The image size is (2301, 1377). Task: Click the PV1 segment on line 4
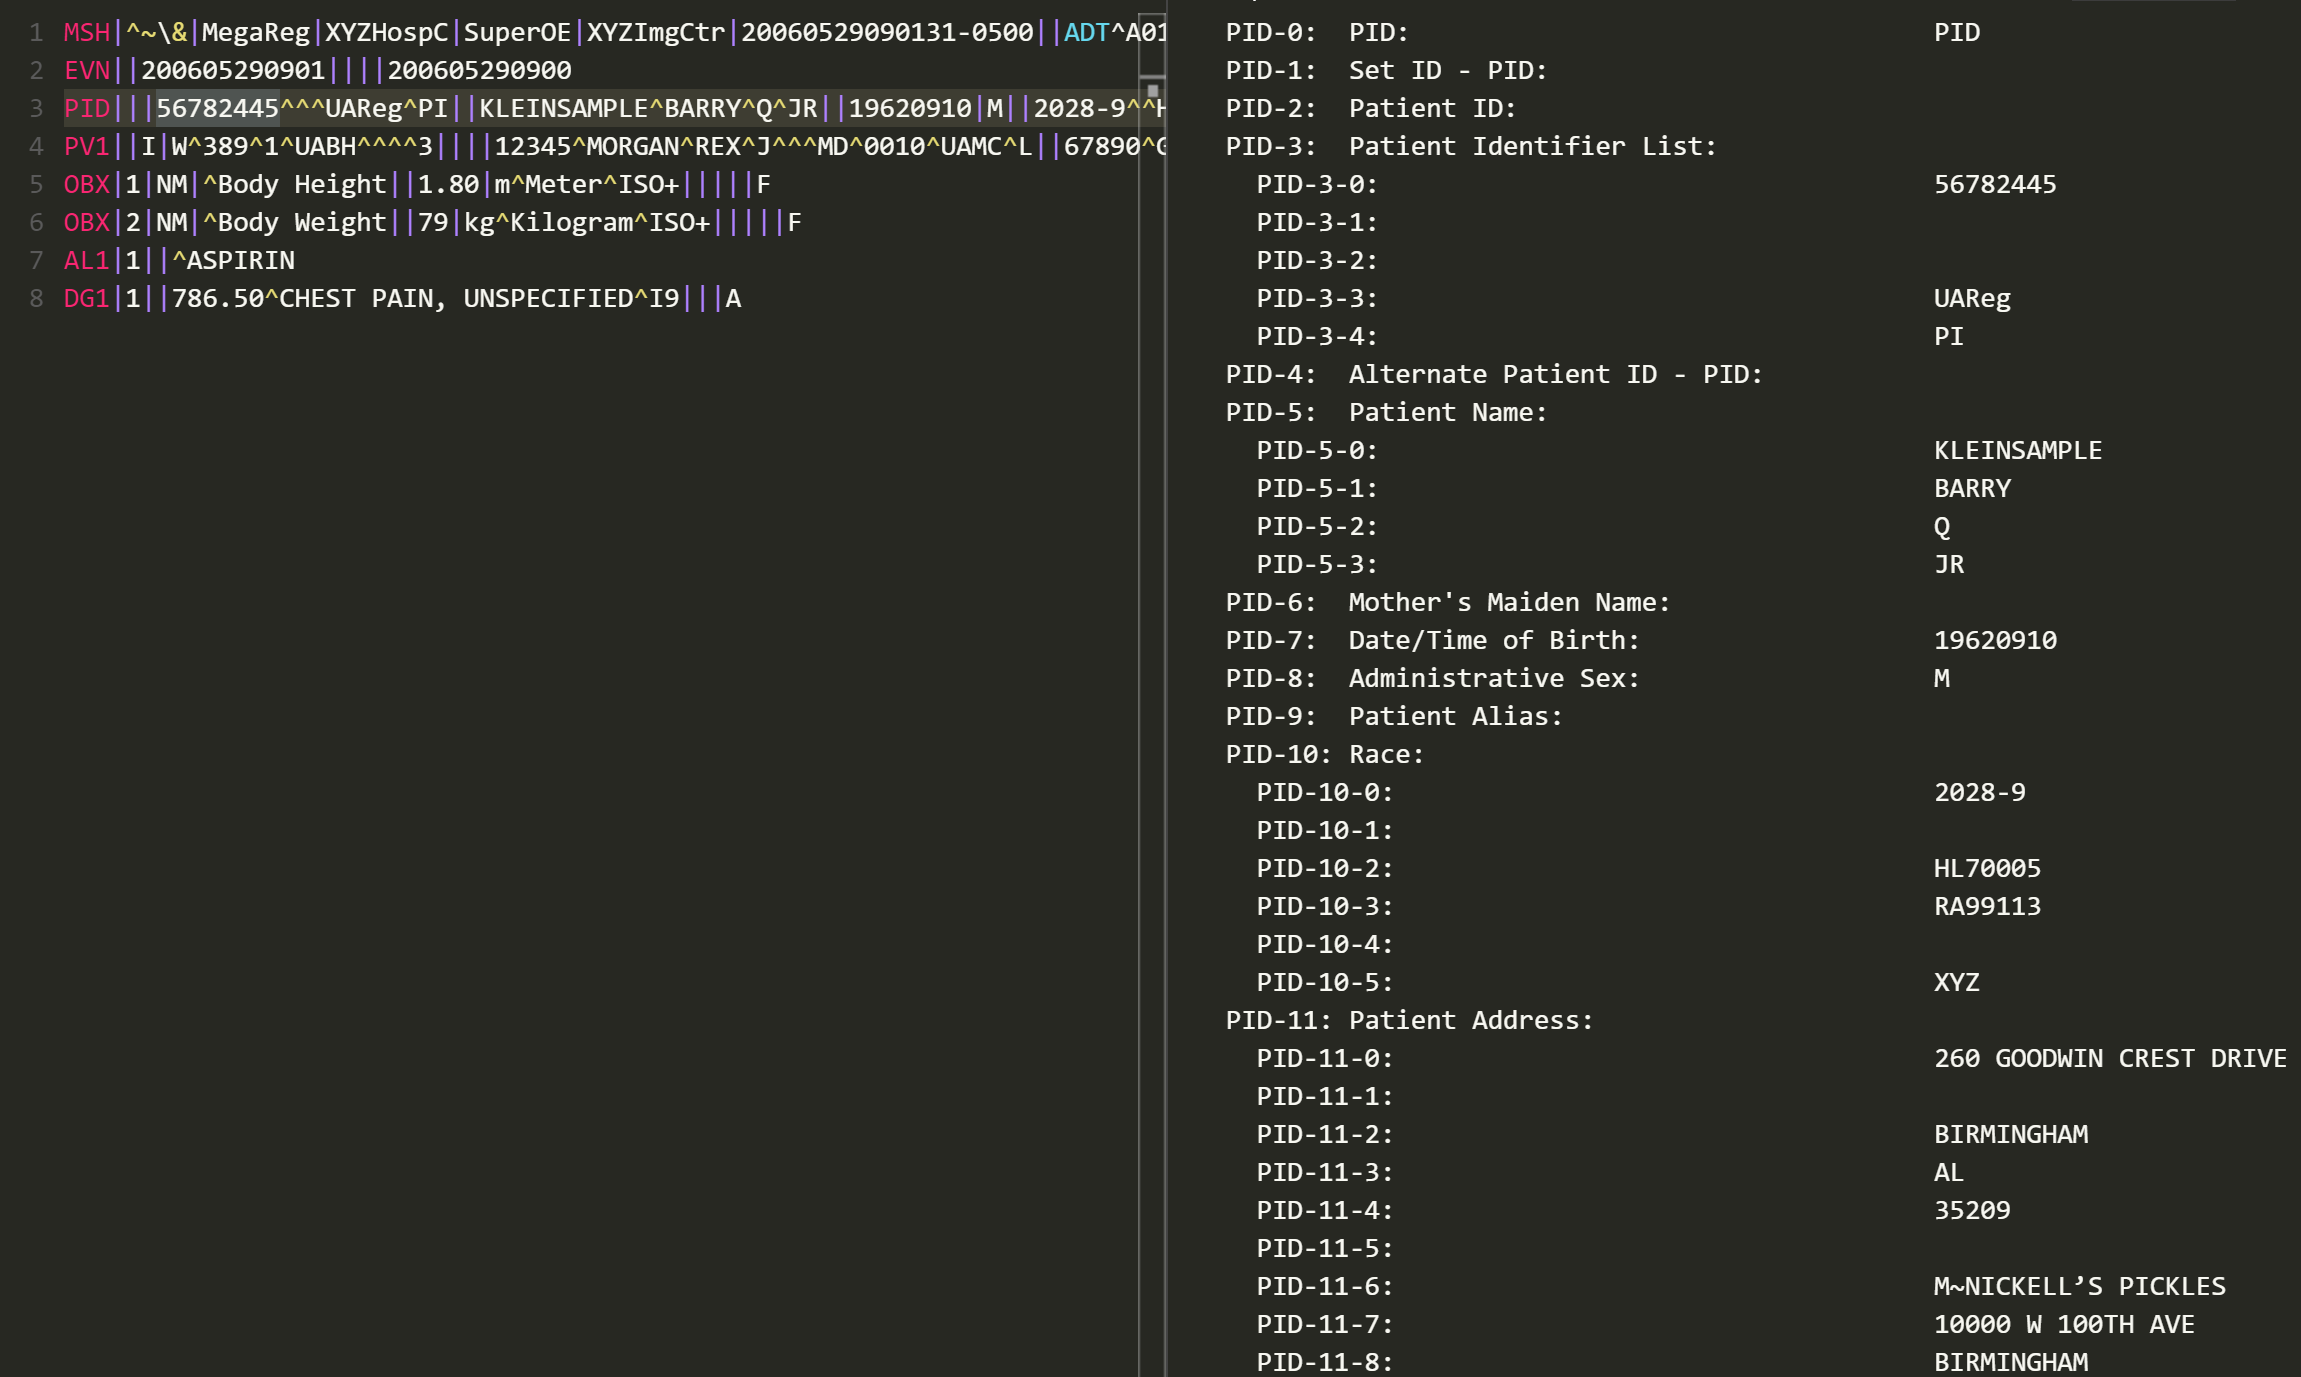point(86,146)
